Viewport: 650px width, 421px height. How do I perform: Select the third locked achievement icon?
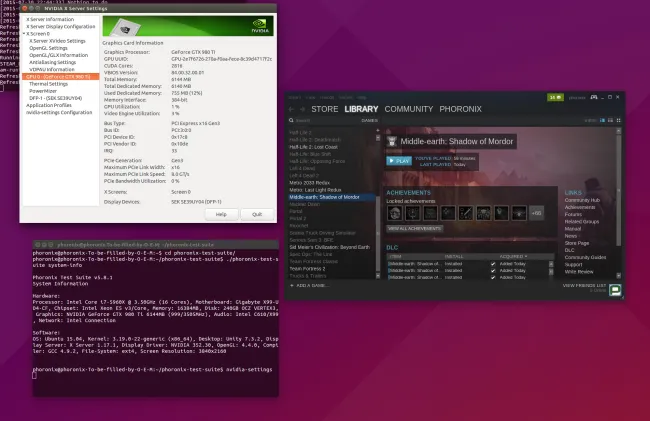point(430,213)
